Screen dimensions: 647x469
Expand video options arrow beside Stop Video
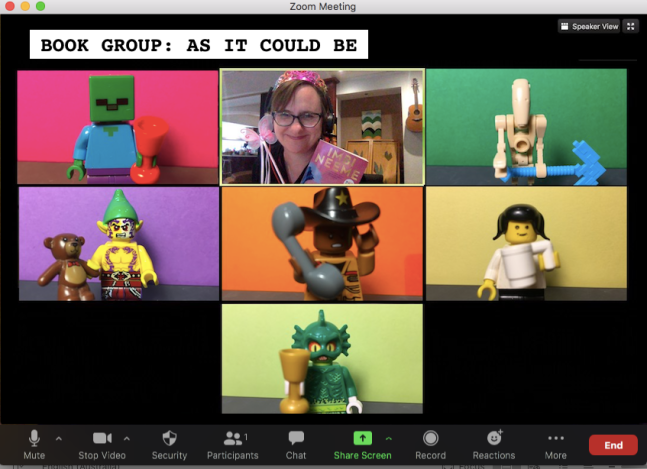tap(126, 438)
